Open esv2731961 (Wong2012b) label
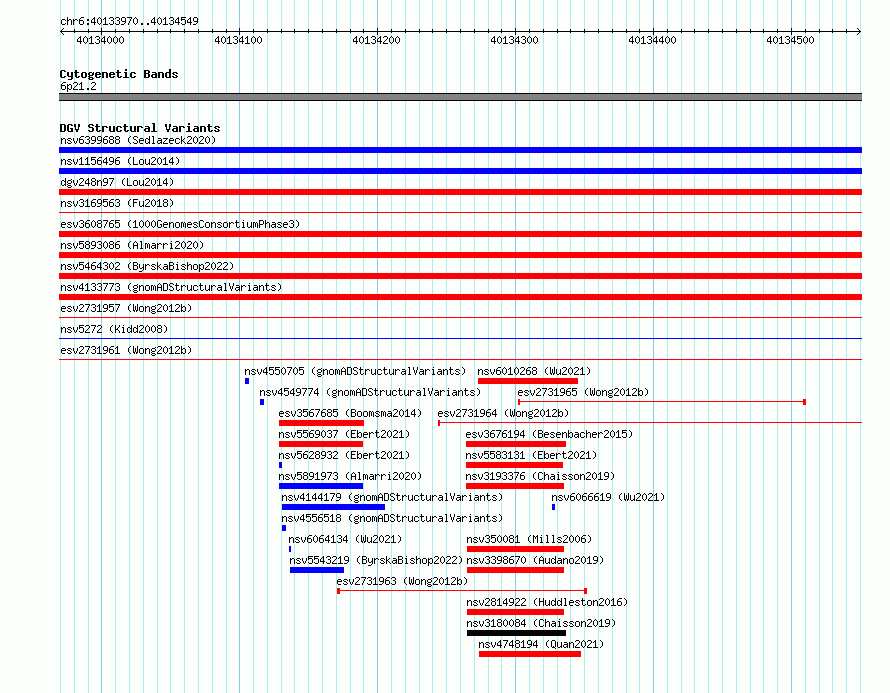 [126, 350]
